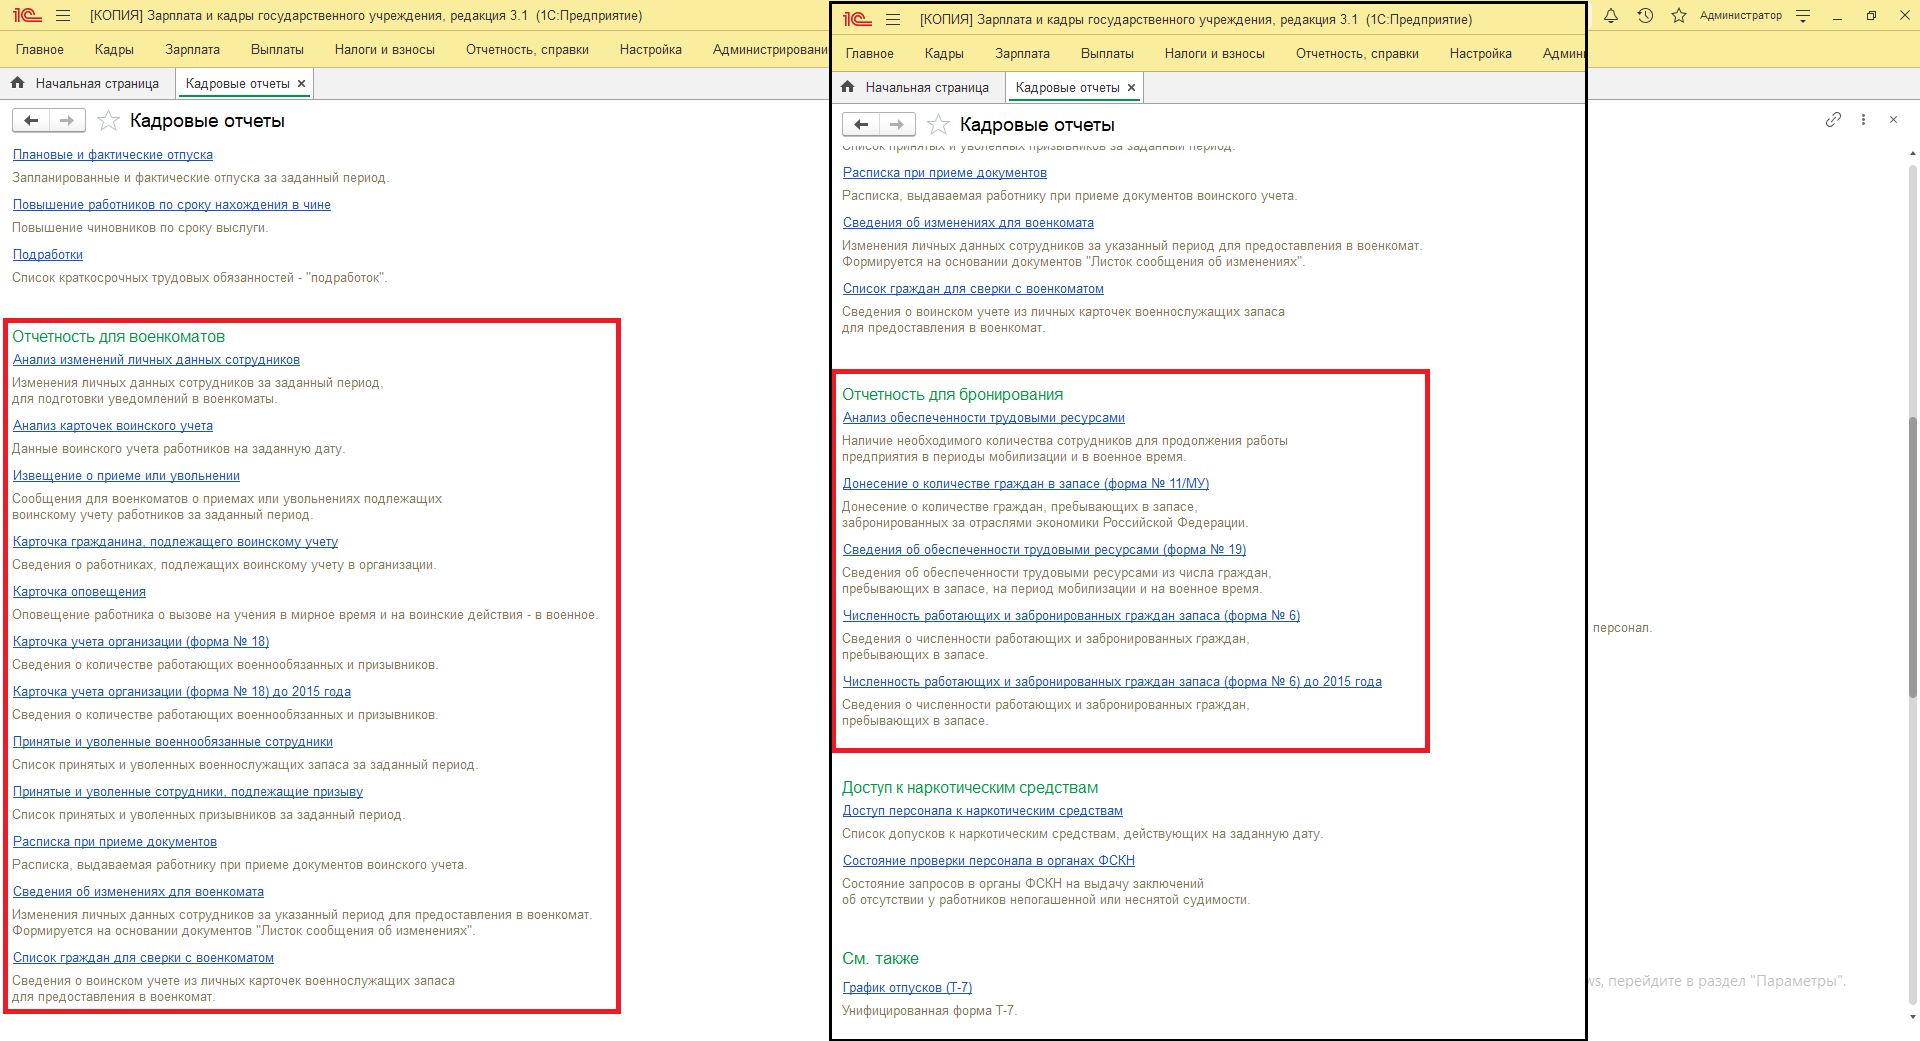Open Настройка menu in right window

pos(1481,54)
